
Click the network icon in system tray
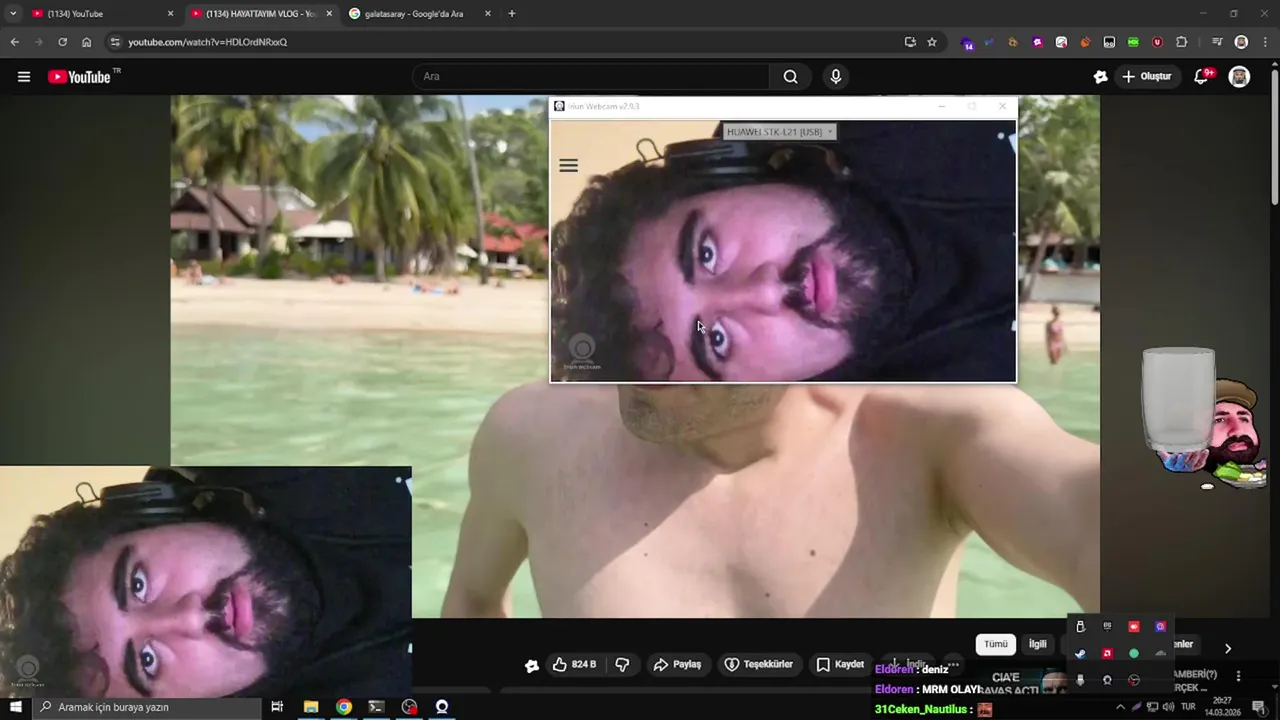[x=1152, y=707]
